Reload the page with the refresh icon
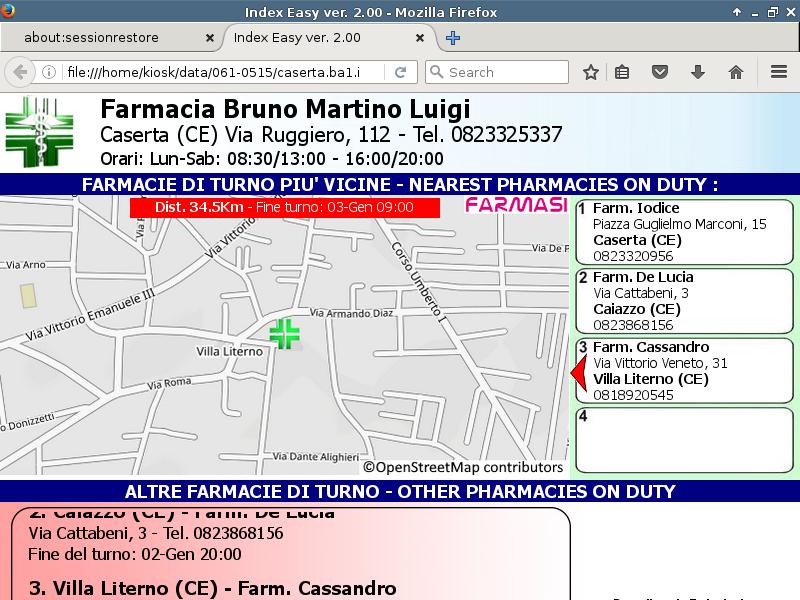The width and height of the screenshot is (800, 600). pyautogui.click(x=400, y=72)
